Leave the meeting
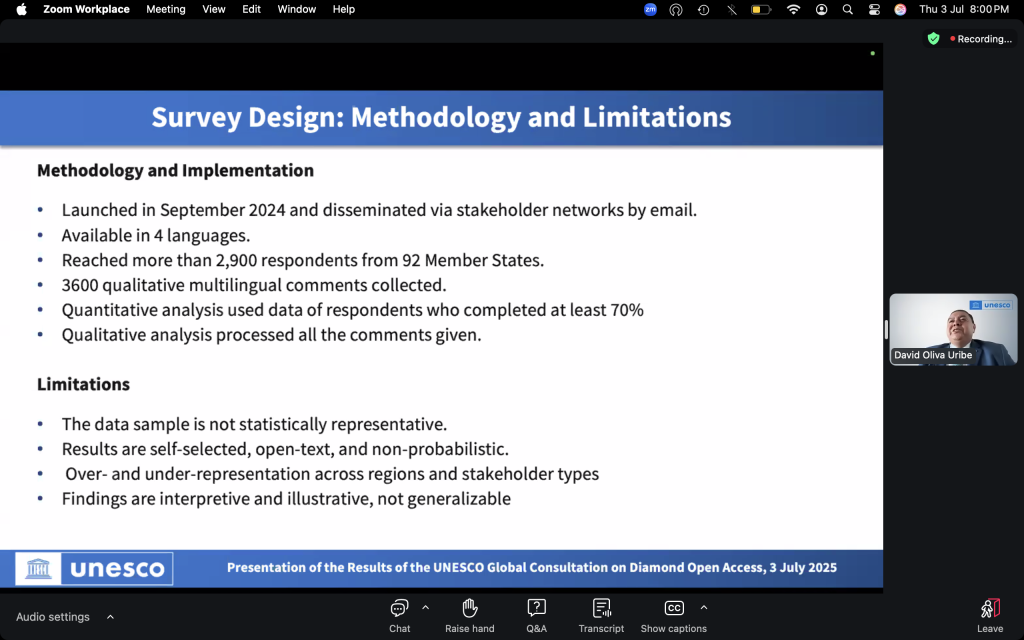The image size is (1024, 640). pyautogui.click(x=990, y=615)
